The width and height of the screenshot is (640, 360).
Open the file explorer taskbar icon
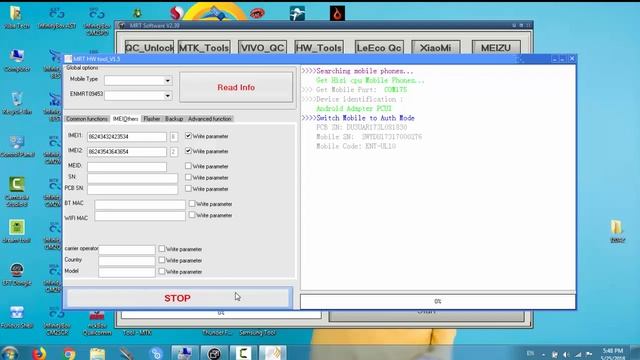point(98,353)
